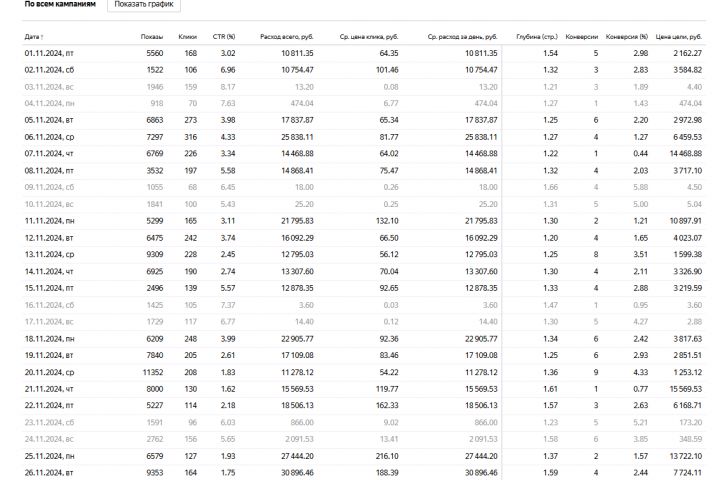
Task: Click conversion percent 4.33
Action: click(641, 372)
